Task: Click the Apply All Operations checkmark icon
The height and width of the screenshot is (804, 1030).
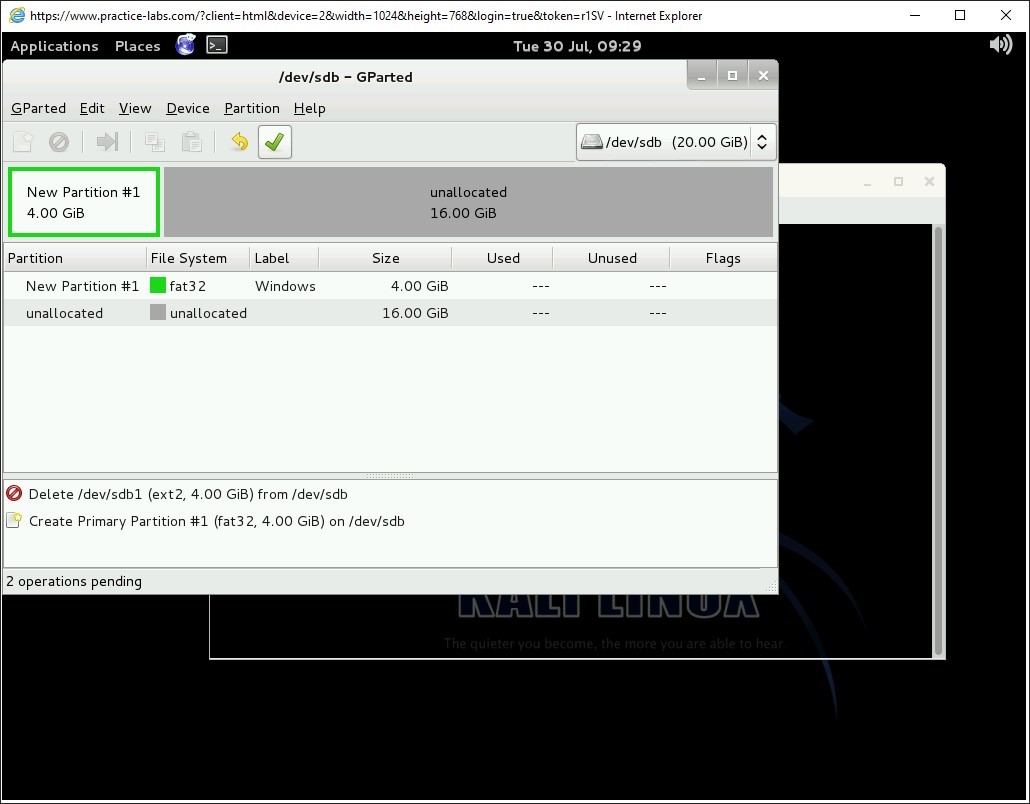Action: pos(274,142)
